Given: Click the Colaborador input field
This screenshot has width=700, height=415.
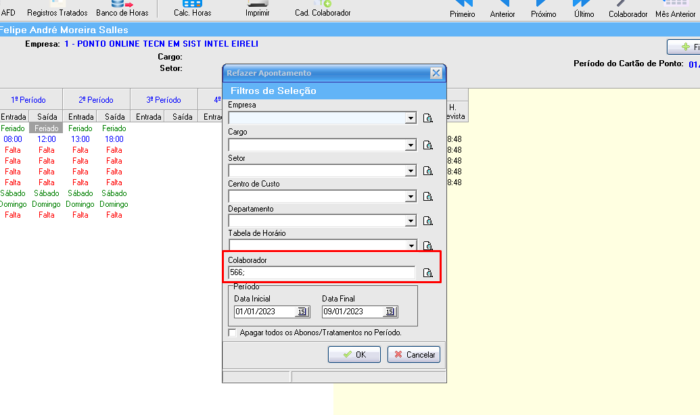Looking at the screenshot, I should (321, 273).
